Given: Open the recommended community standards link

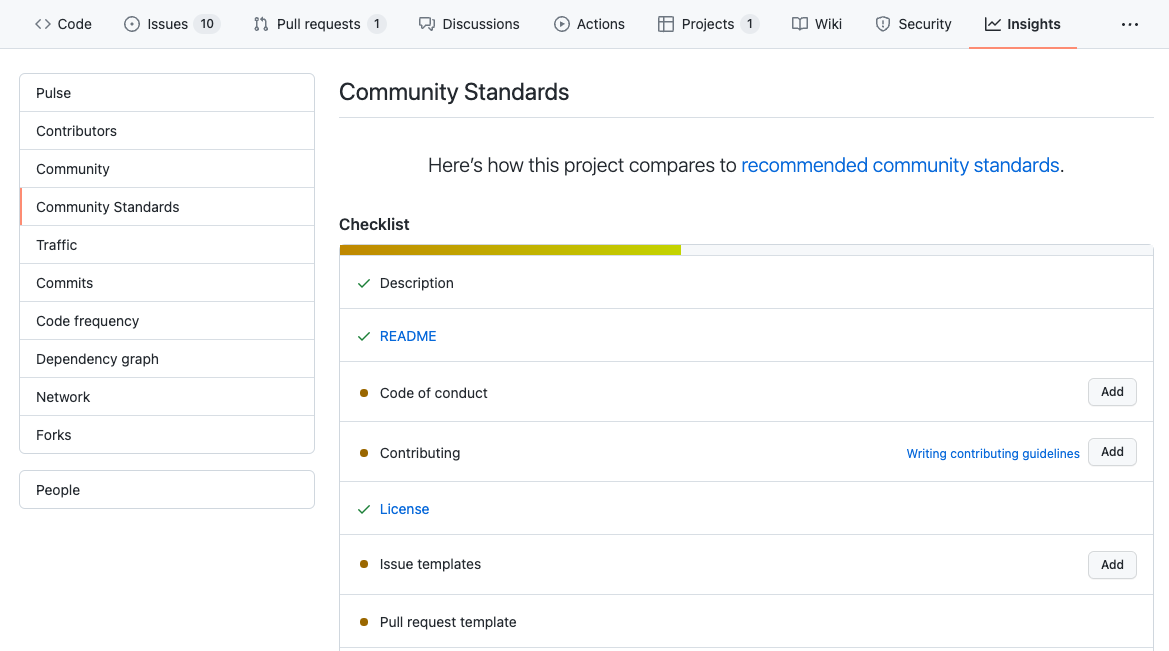Looking at the screenshot, I should coord(900,165).
